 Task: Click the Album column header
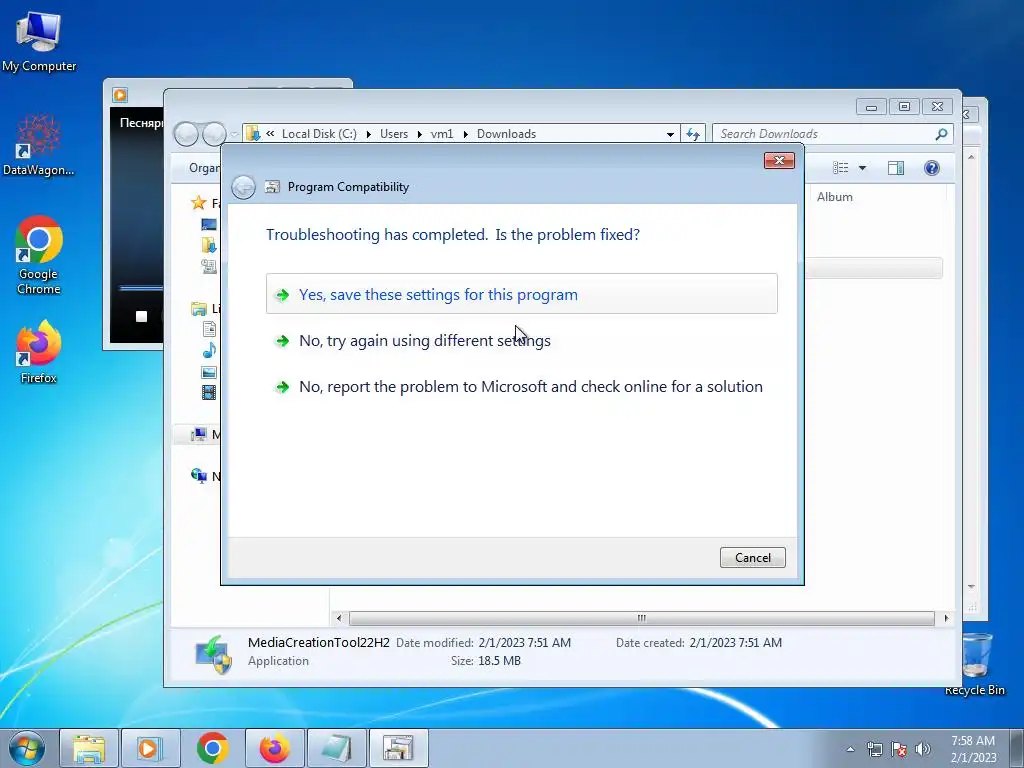tap(835, 197)
